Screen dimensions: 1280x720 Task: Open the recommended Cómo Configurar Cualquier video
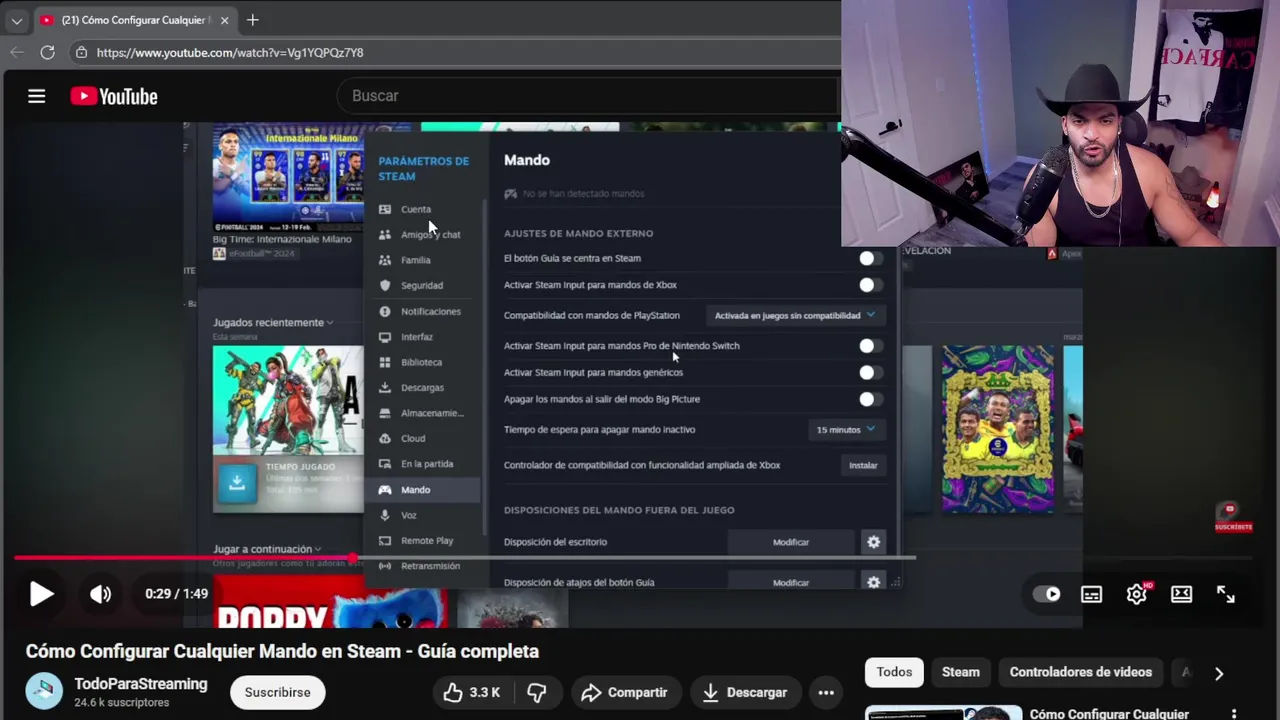pyautogui.click(x=1109, y=714)
